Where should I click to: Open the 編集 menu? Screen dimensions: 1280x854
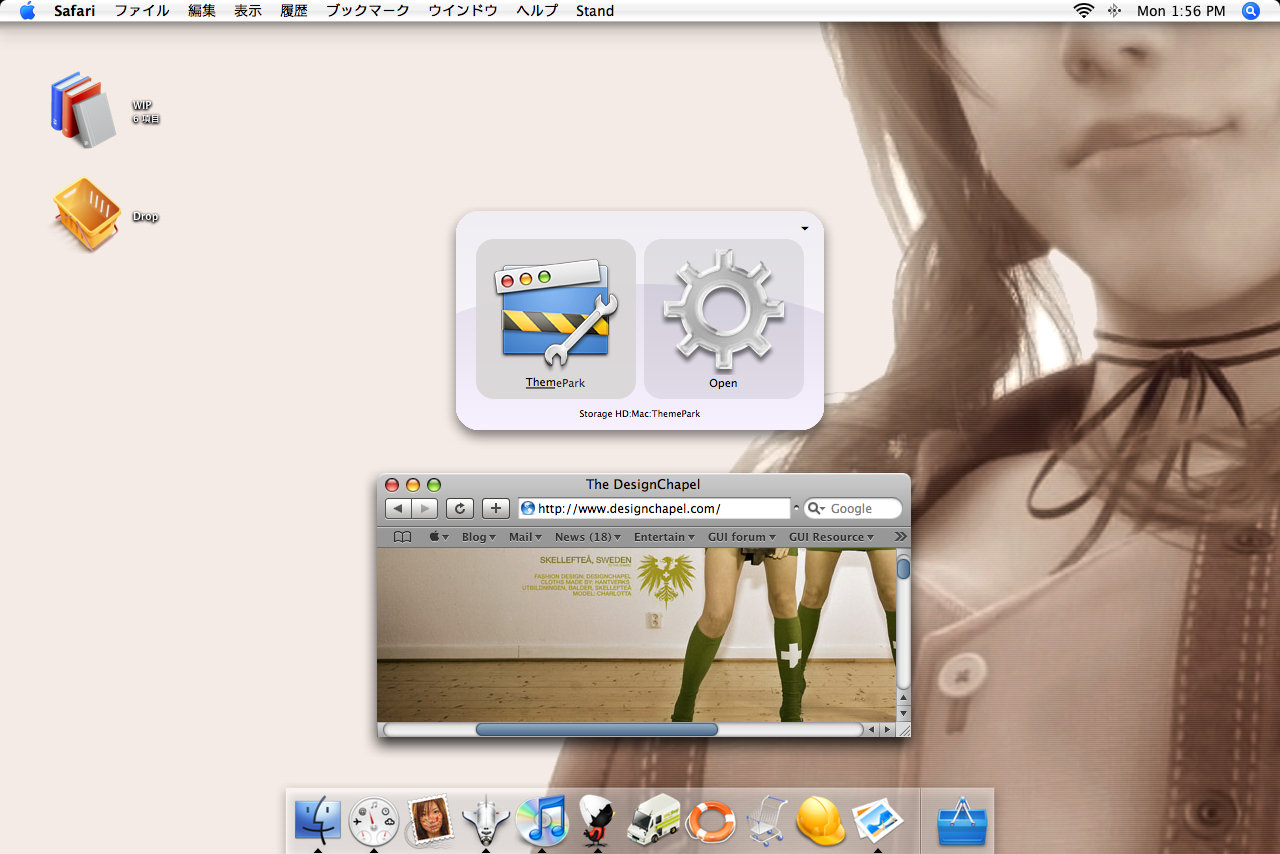point(202,11)
